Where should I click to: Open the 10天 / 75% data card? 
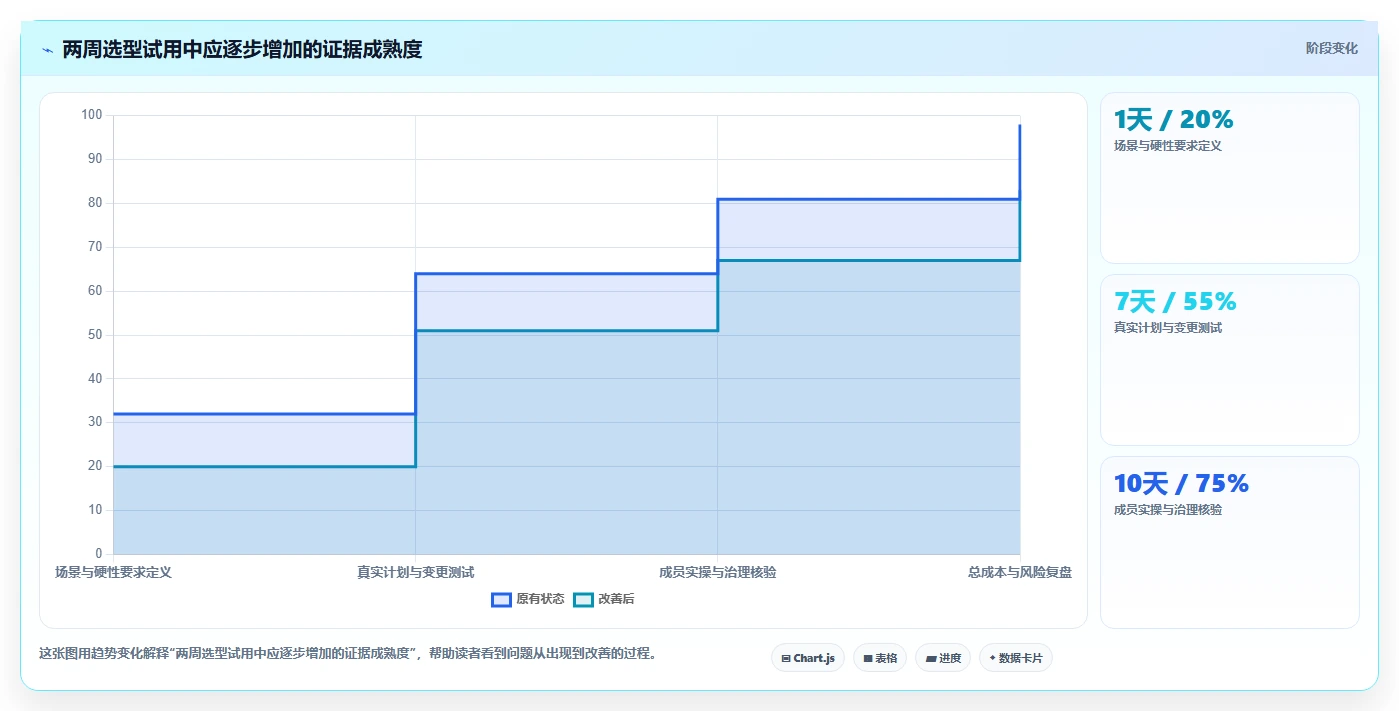[x=1230, y=542]
